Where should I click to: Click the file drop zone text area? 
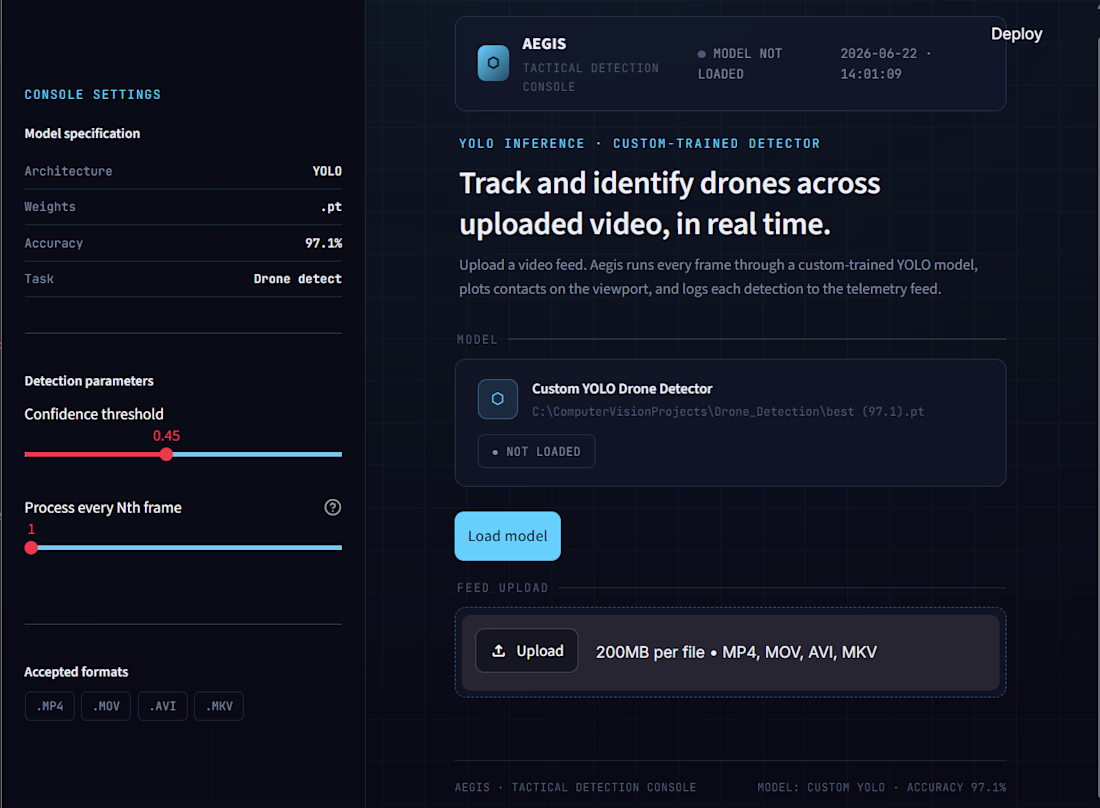[x=736, y=652]
